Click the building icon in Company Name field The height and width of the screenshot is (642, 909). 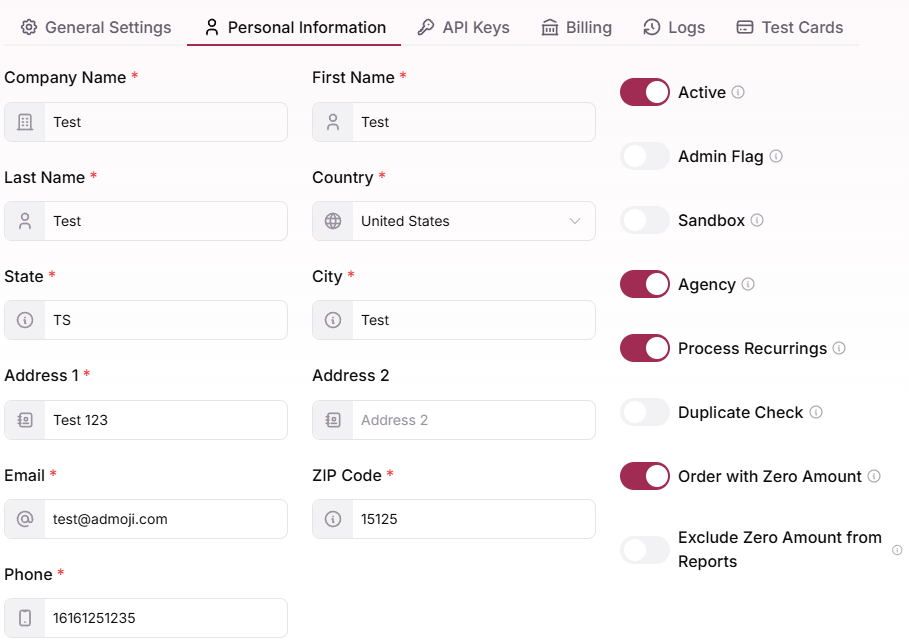click(25, 122)
